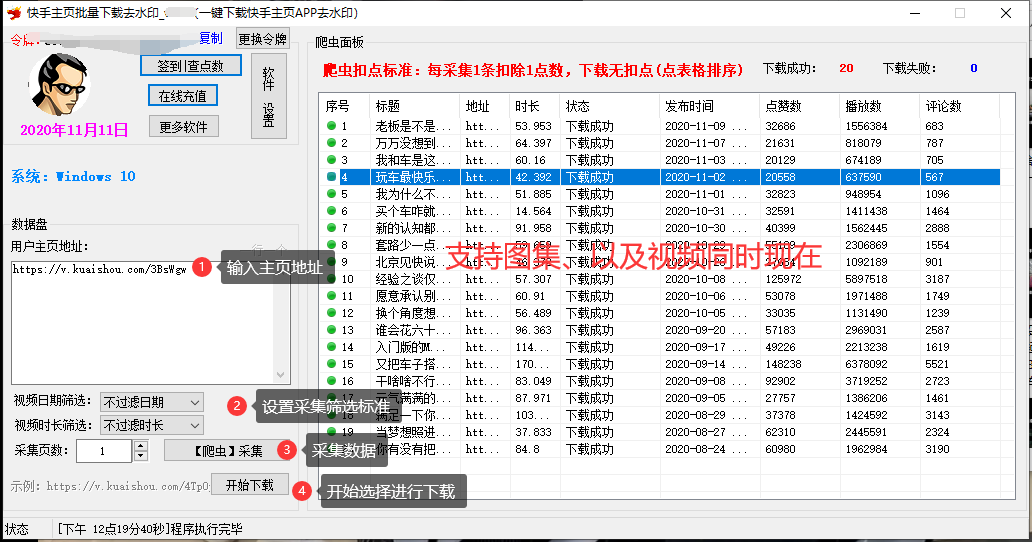This screenshot has width=1032, height=542.
Task: Open 更多软件 button
Action: [x=184, y=127]
